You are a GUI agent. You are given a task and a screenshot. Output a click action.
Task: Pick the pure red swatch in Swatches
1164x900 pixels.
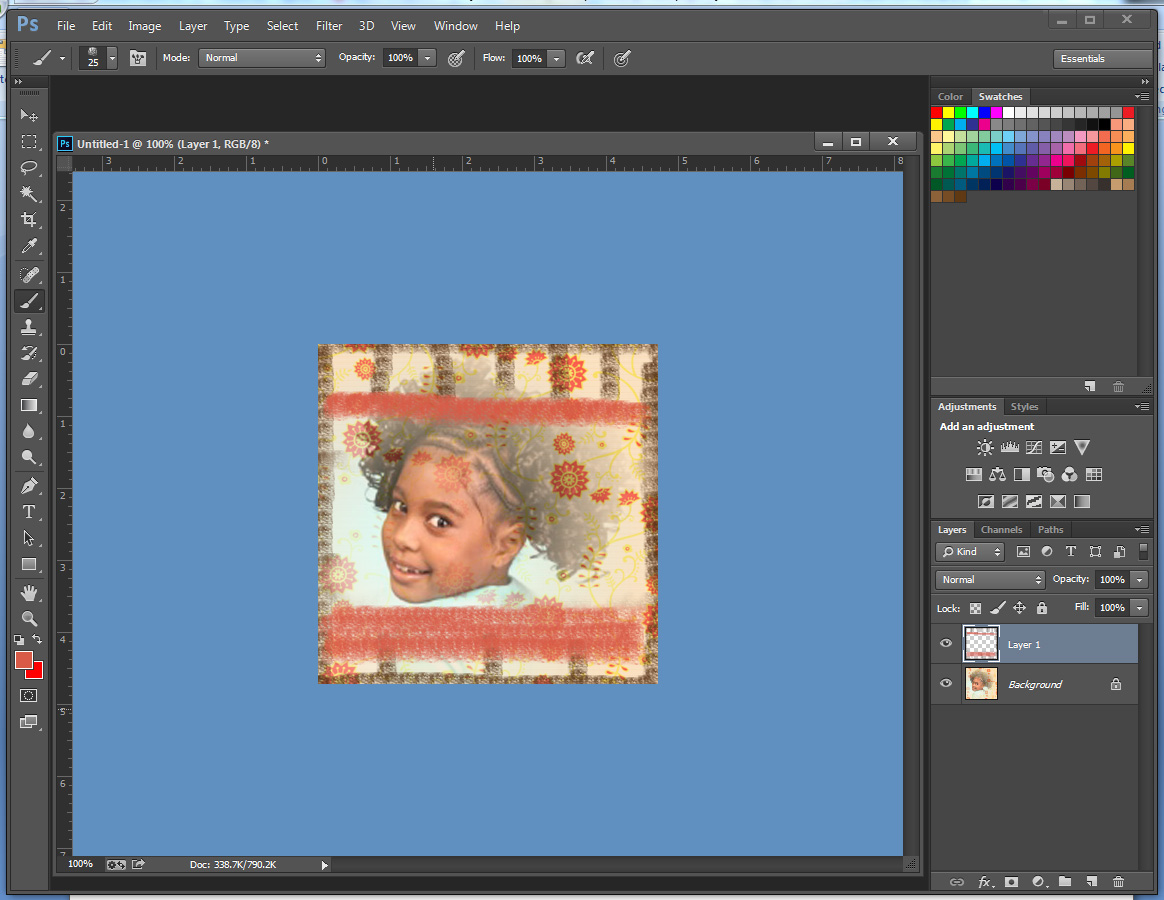pos(937,113)
